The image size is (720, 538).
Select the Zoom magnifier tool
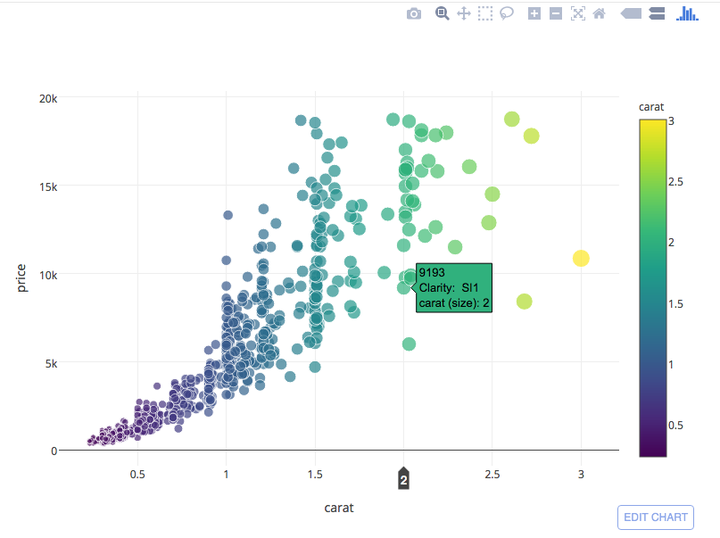(442, 13)
